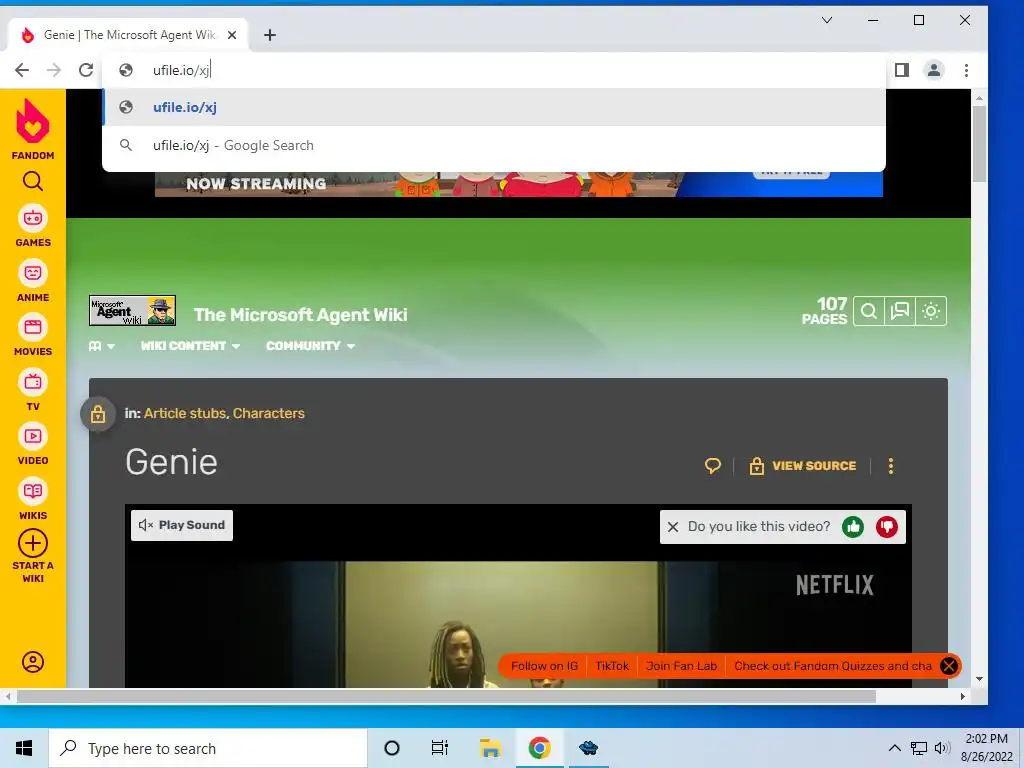Expand the Community dropdown
1024x768 pixels.
310,346
